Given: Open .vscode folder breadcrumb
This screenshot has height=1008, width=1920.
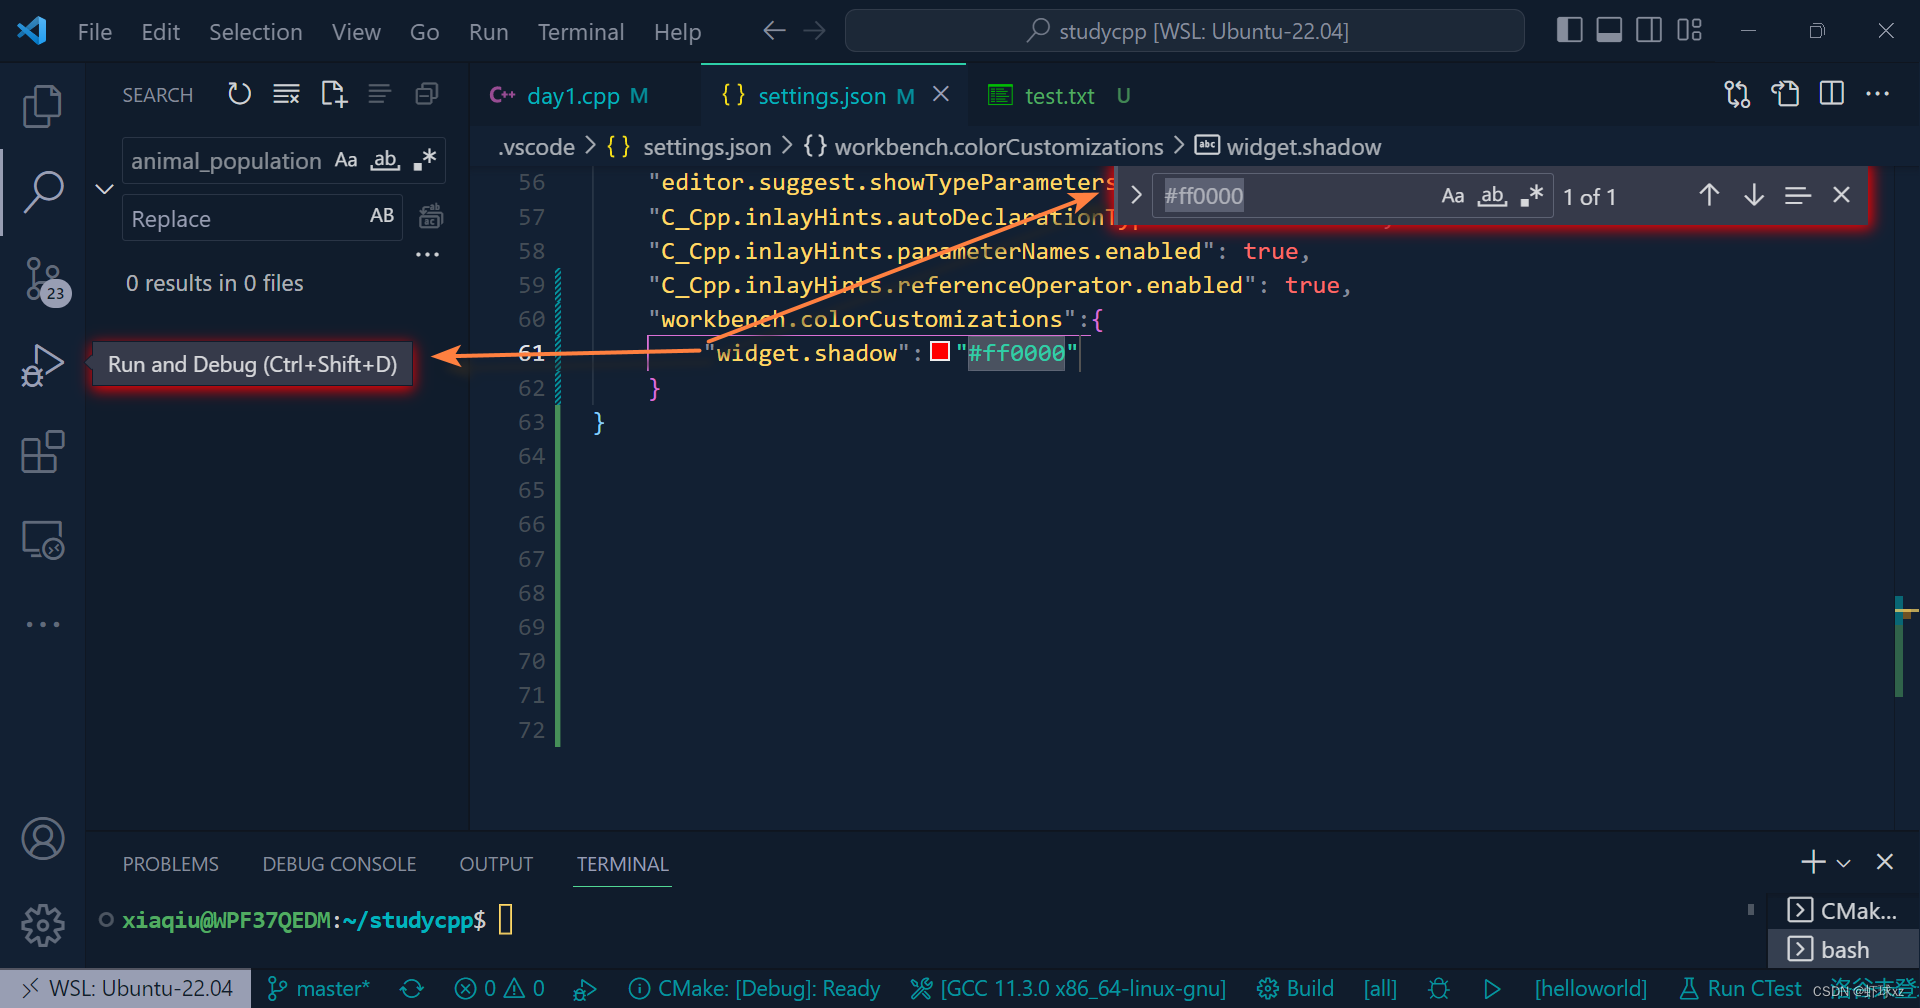Looking at the screenshot, I should (x=537, y=147).
